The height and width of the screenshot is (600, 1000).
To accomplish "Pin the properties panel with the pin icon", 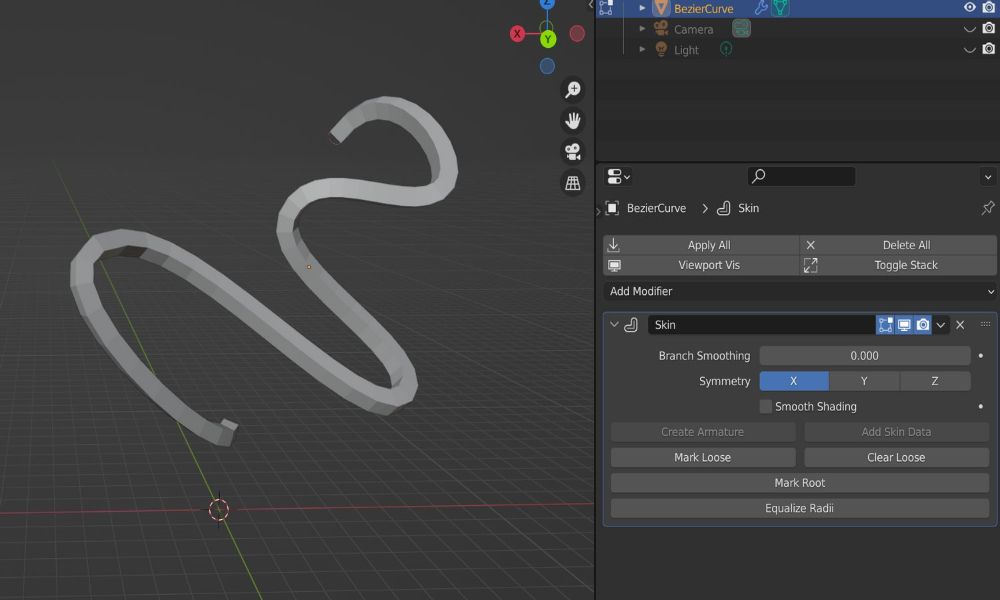I will tap(987, 208).
